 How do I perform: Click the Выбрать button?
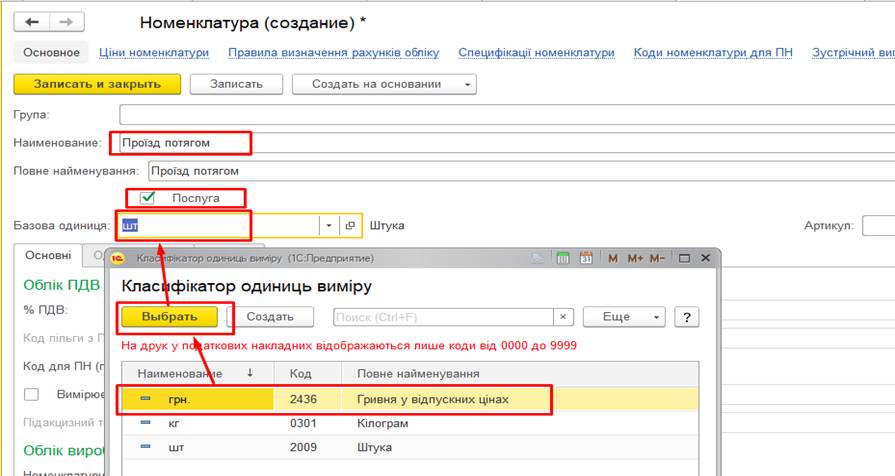coord(170,317)
